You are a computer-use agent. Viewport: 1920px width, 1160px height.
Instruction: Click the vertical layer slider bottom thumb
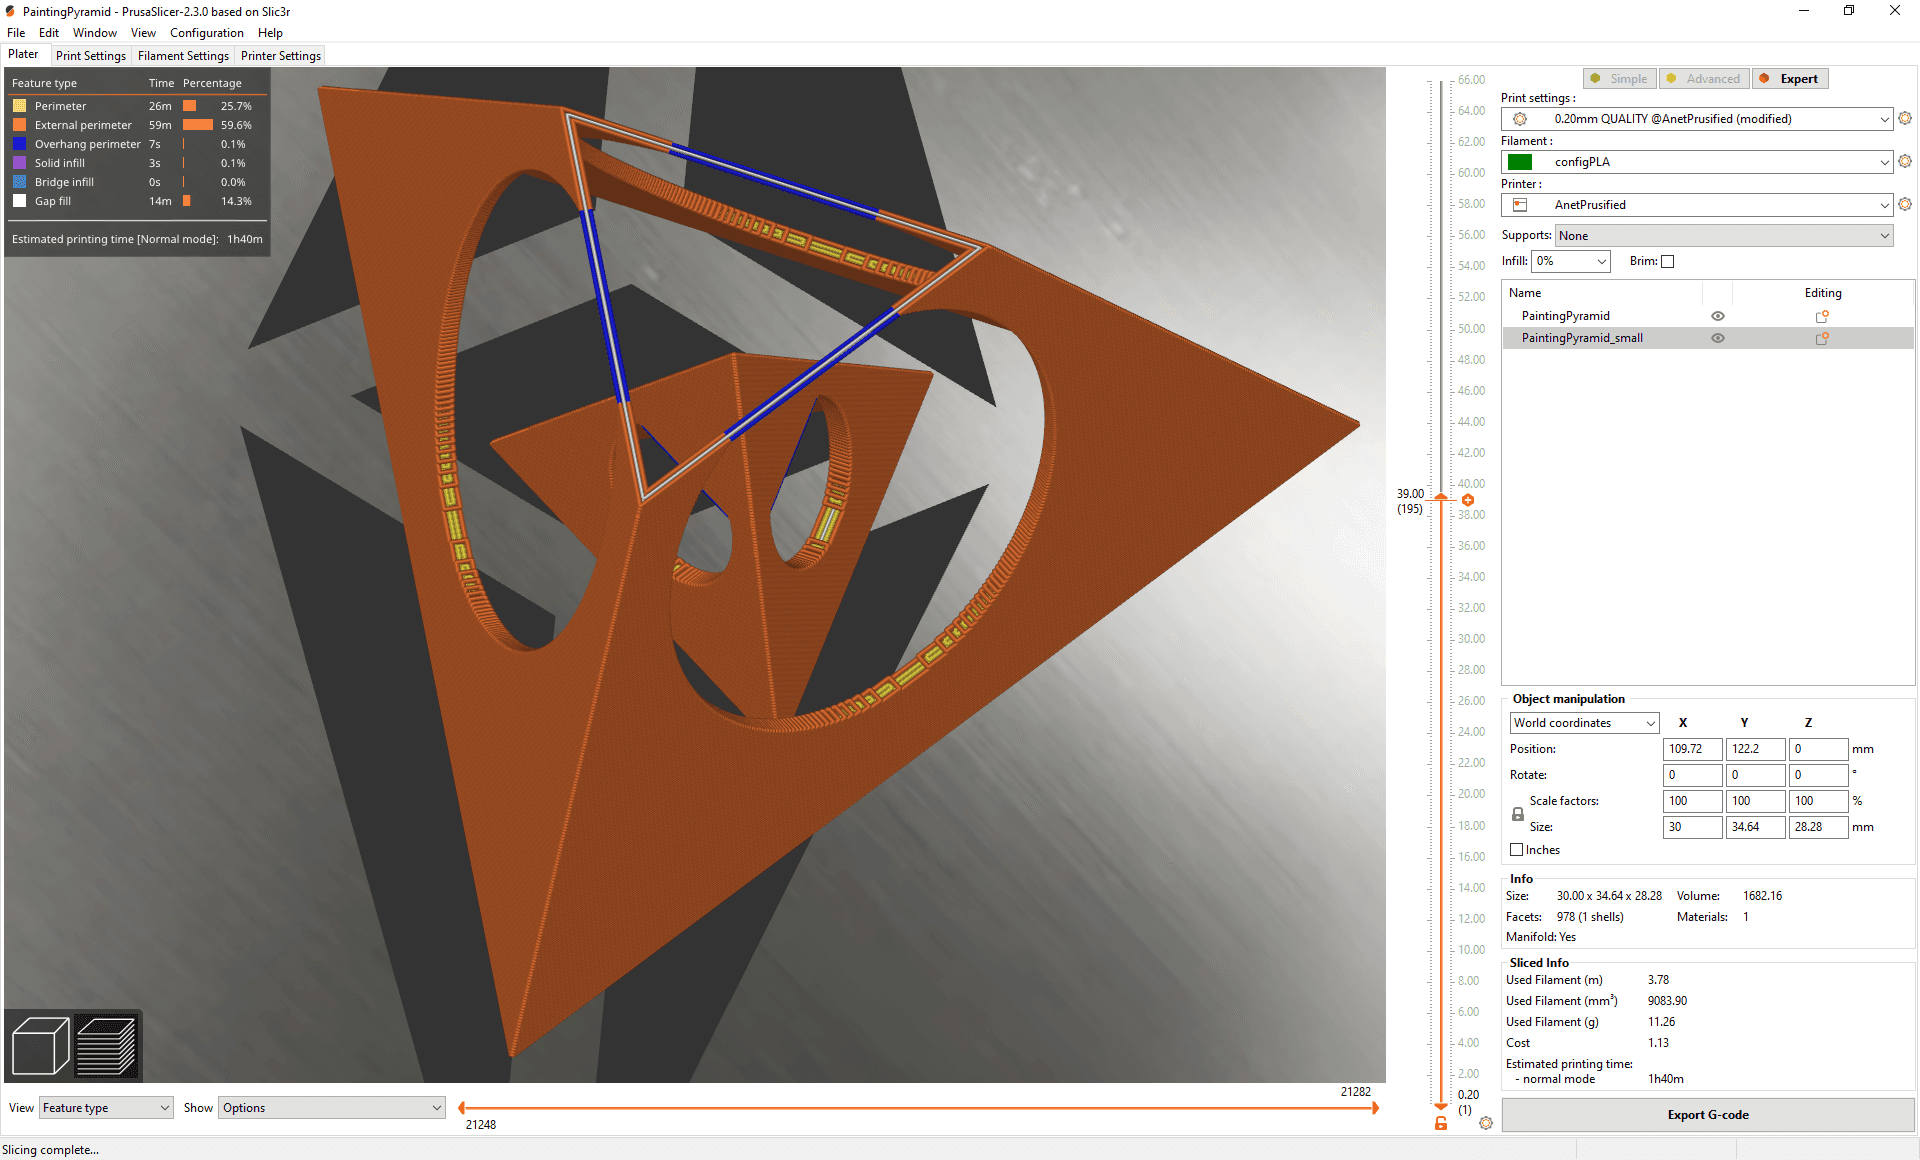tap(1441, 1106)
